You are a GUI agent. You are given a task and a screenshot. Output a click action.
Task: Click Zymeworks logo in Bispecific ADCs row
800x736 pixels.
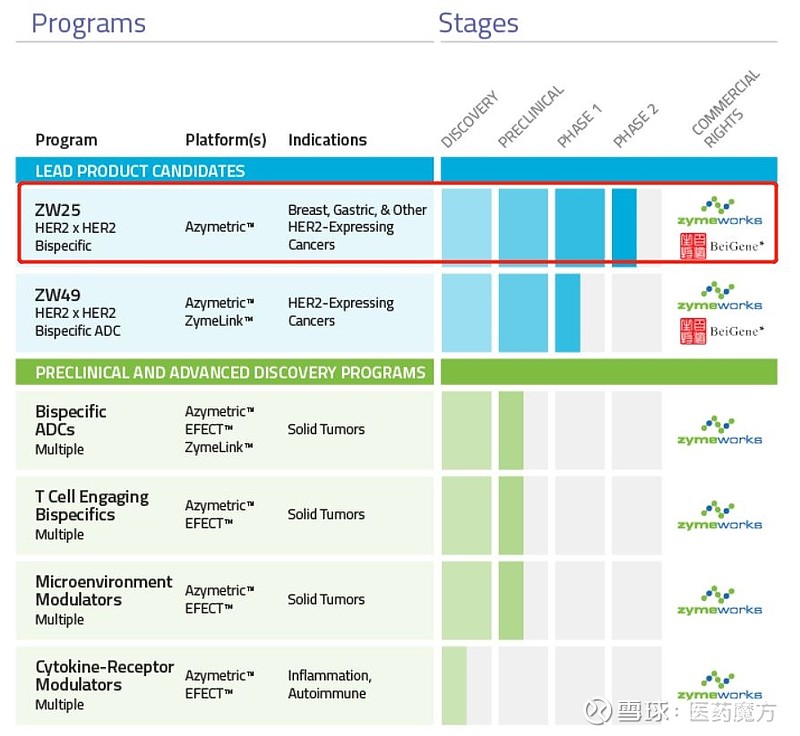click(719, 430)
